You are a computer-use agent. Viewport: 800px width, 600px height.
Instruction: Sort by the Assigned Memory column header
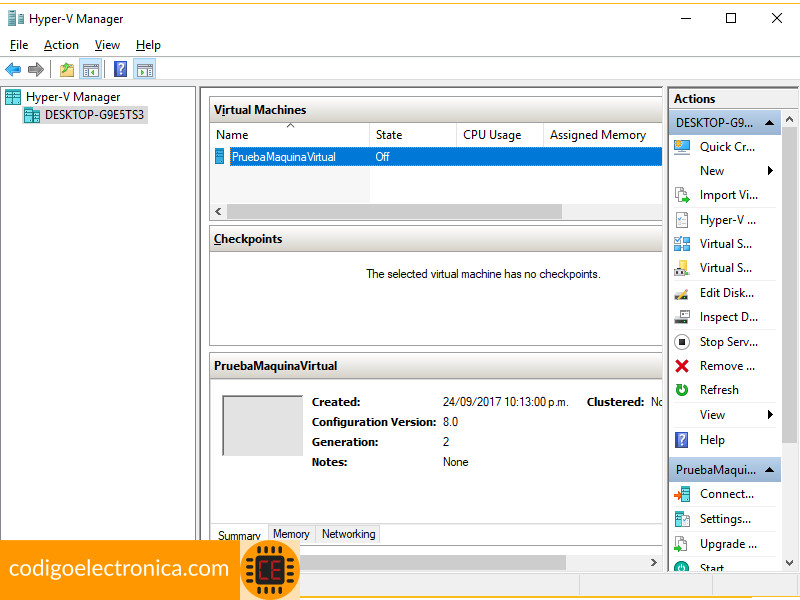[x=603, y=135]
